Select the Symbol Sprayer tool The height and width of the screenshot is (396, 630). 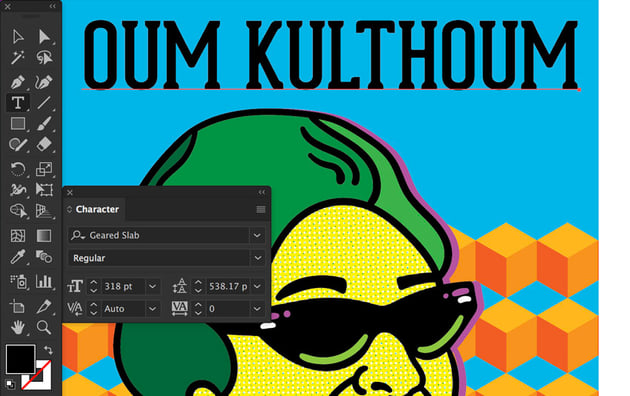pos(18,282)
